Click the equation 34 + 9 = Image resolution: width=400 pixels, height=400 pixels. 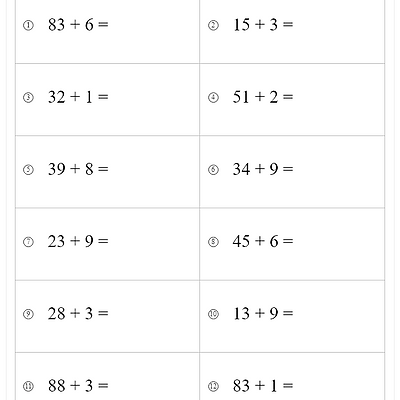point(263,169)
